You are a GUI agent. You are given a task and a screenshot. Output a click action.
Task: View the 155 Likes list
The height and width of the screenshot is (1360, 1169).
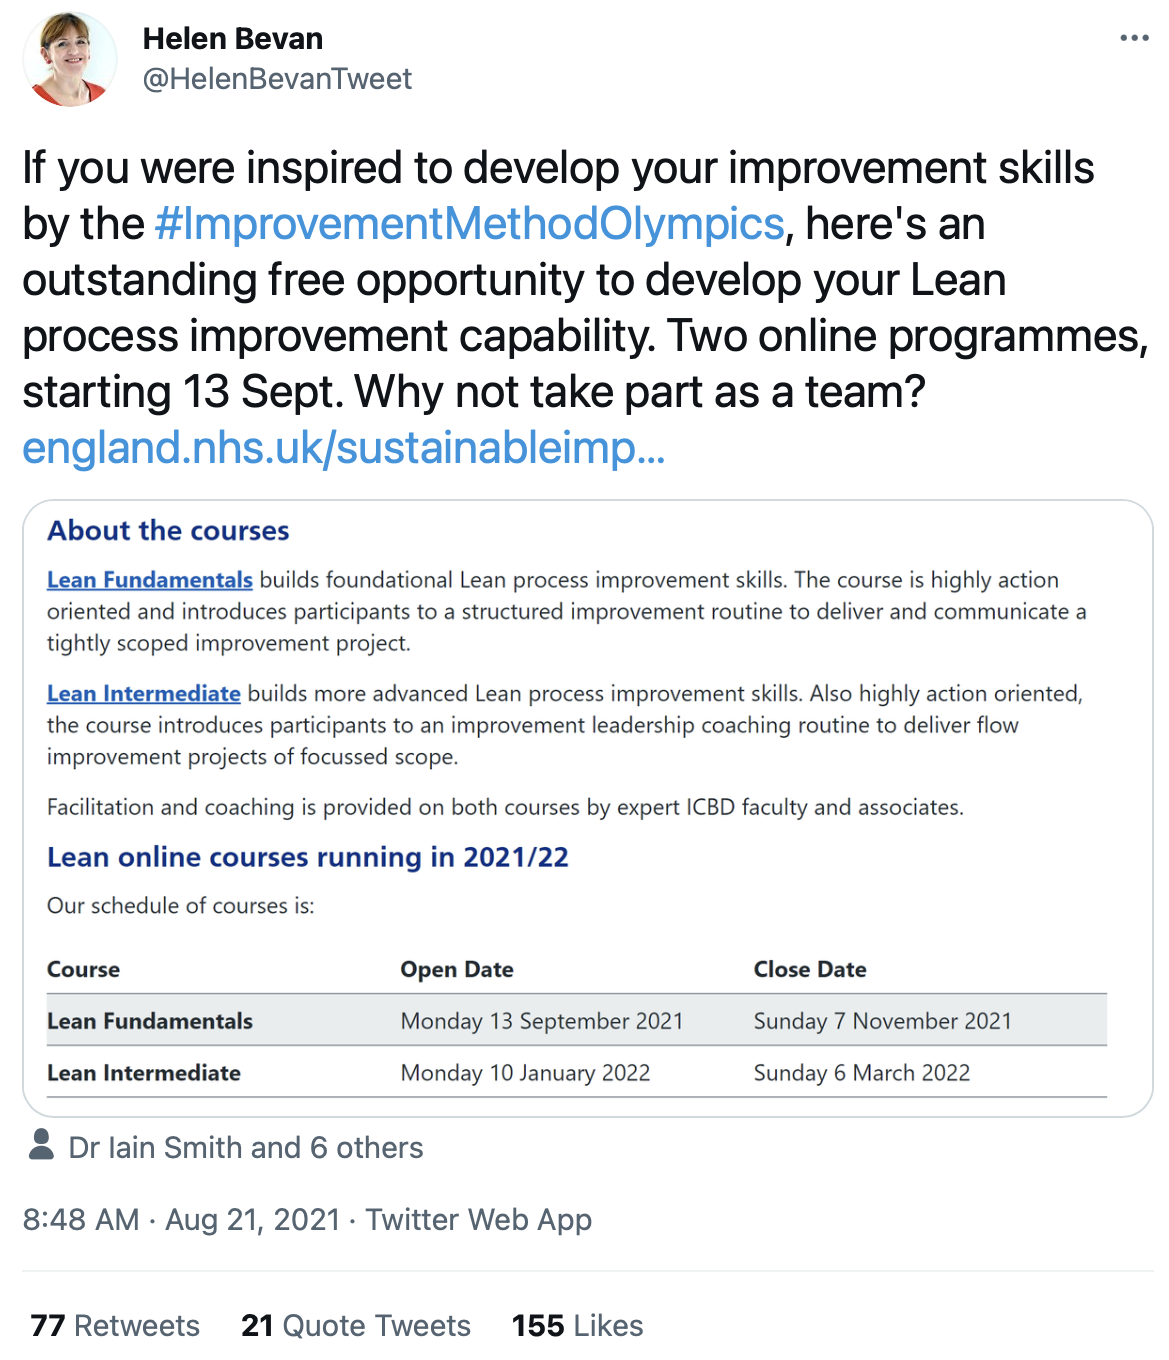tap(577, 1325)
